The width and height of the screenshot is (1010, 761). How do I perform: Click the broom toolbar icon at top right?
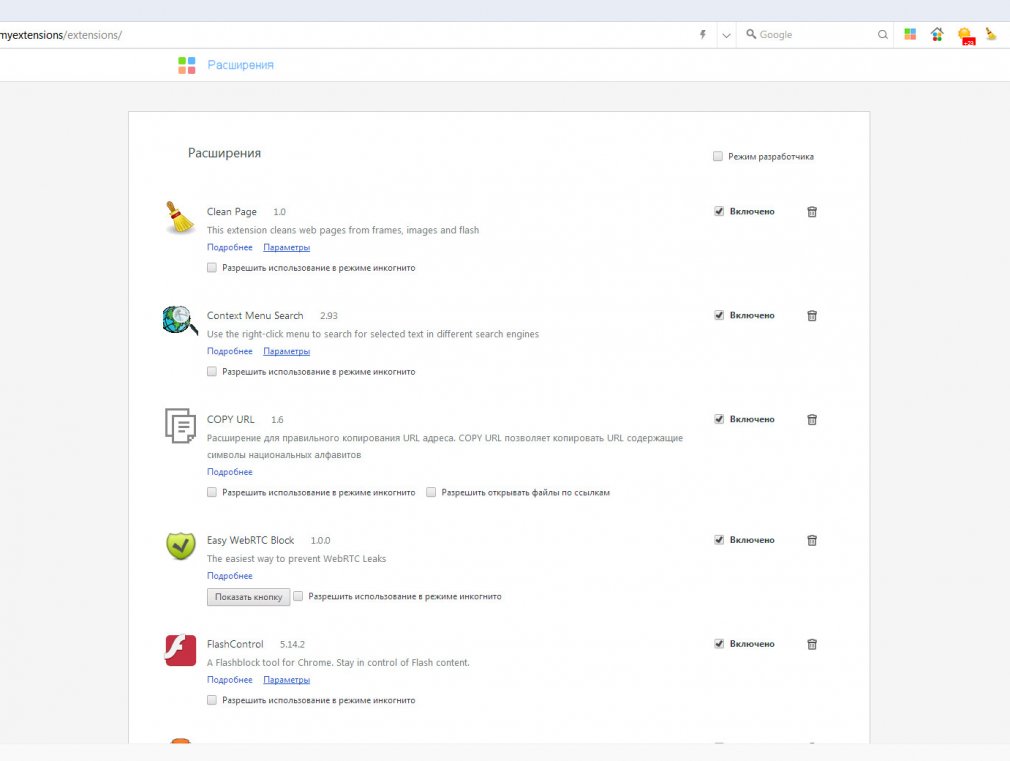991,34
